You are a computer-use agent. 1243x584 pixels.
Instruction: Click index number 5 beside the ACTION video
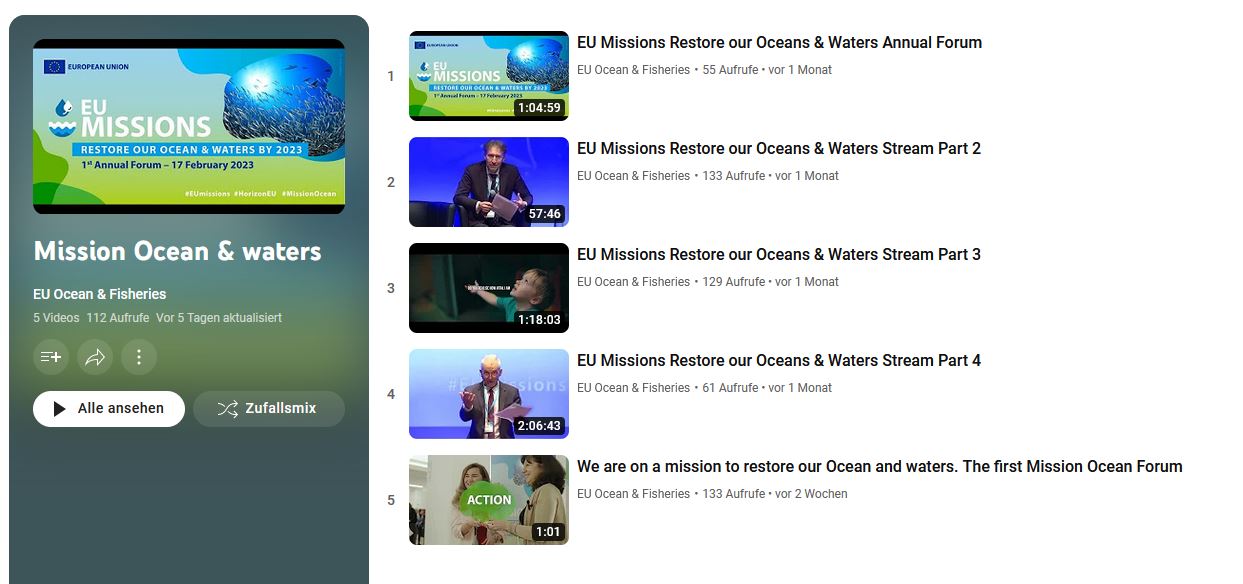coord(391,500)
